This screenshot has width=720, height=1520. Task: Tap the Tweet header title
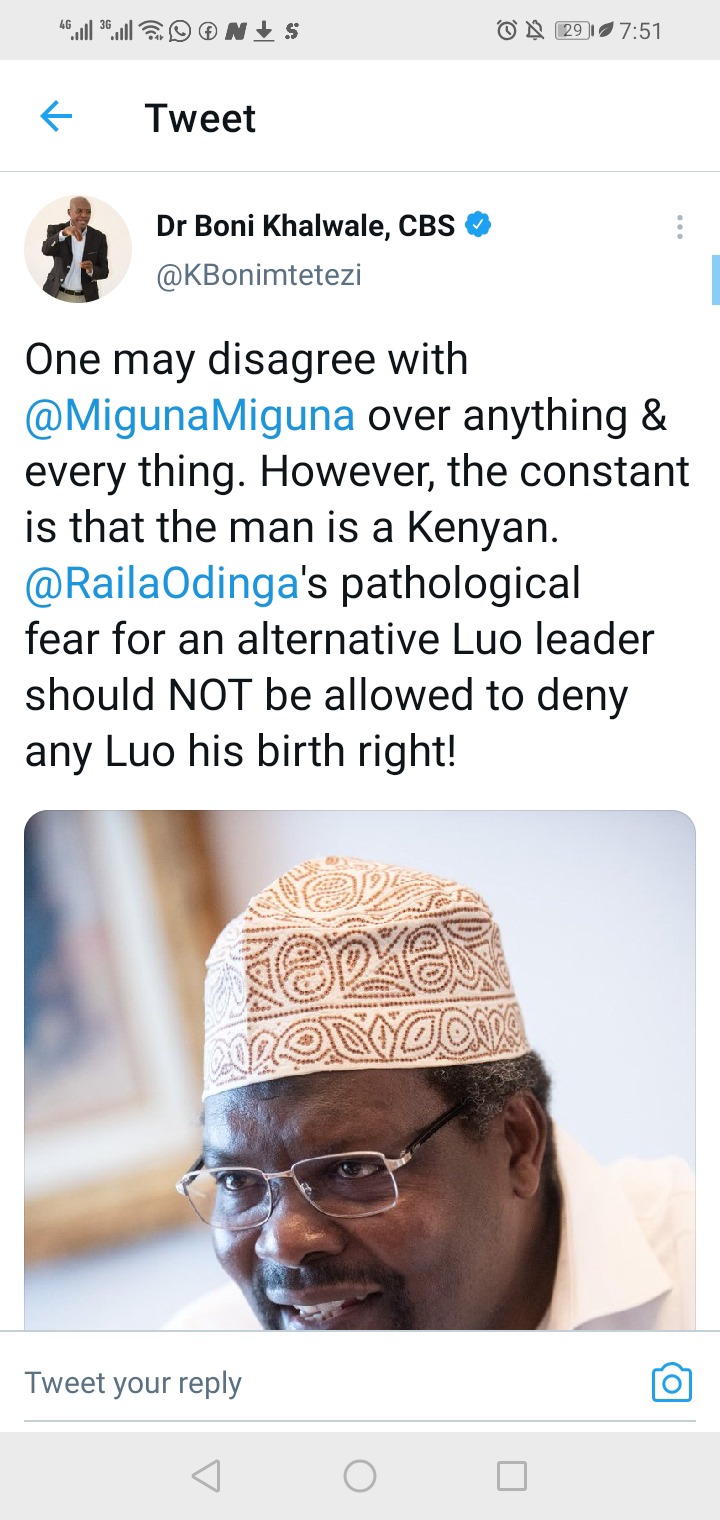point(200,118)
